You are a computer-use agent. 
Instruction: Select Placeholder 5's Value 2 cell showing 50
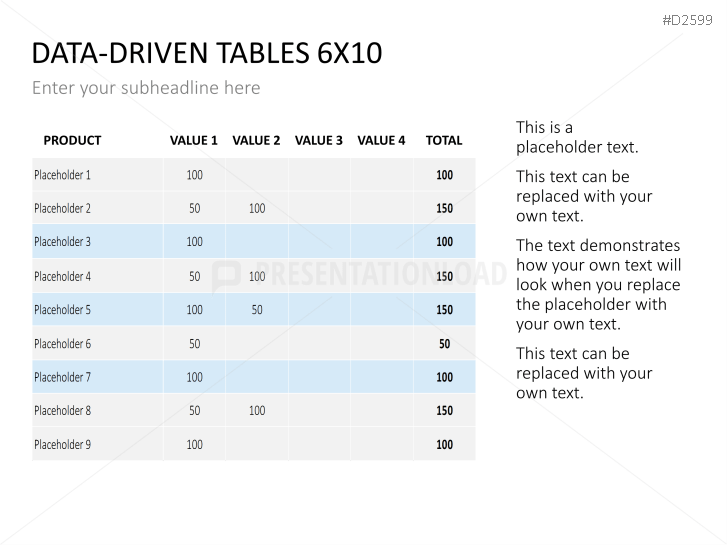(257, 309)
